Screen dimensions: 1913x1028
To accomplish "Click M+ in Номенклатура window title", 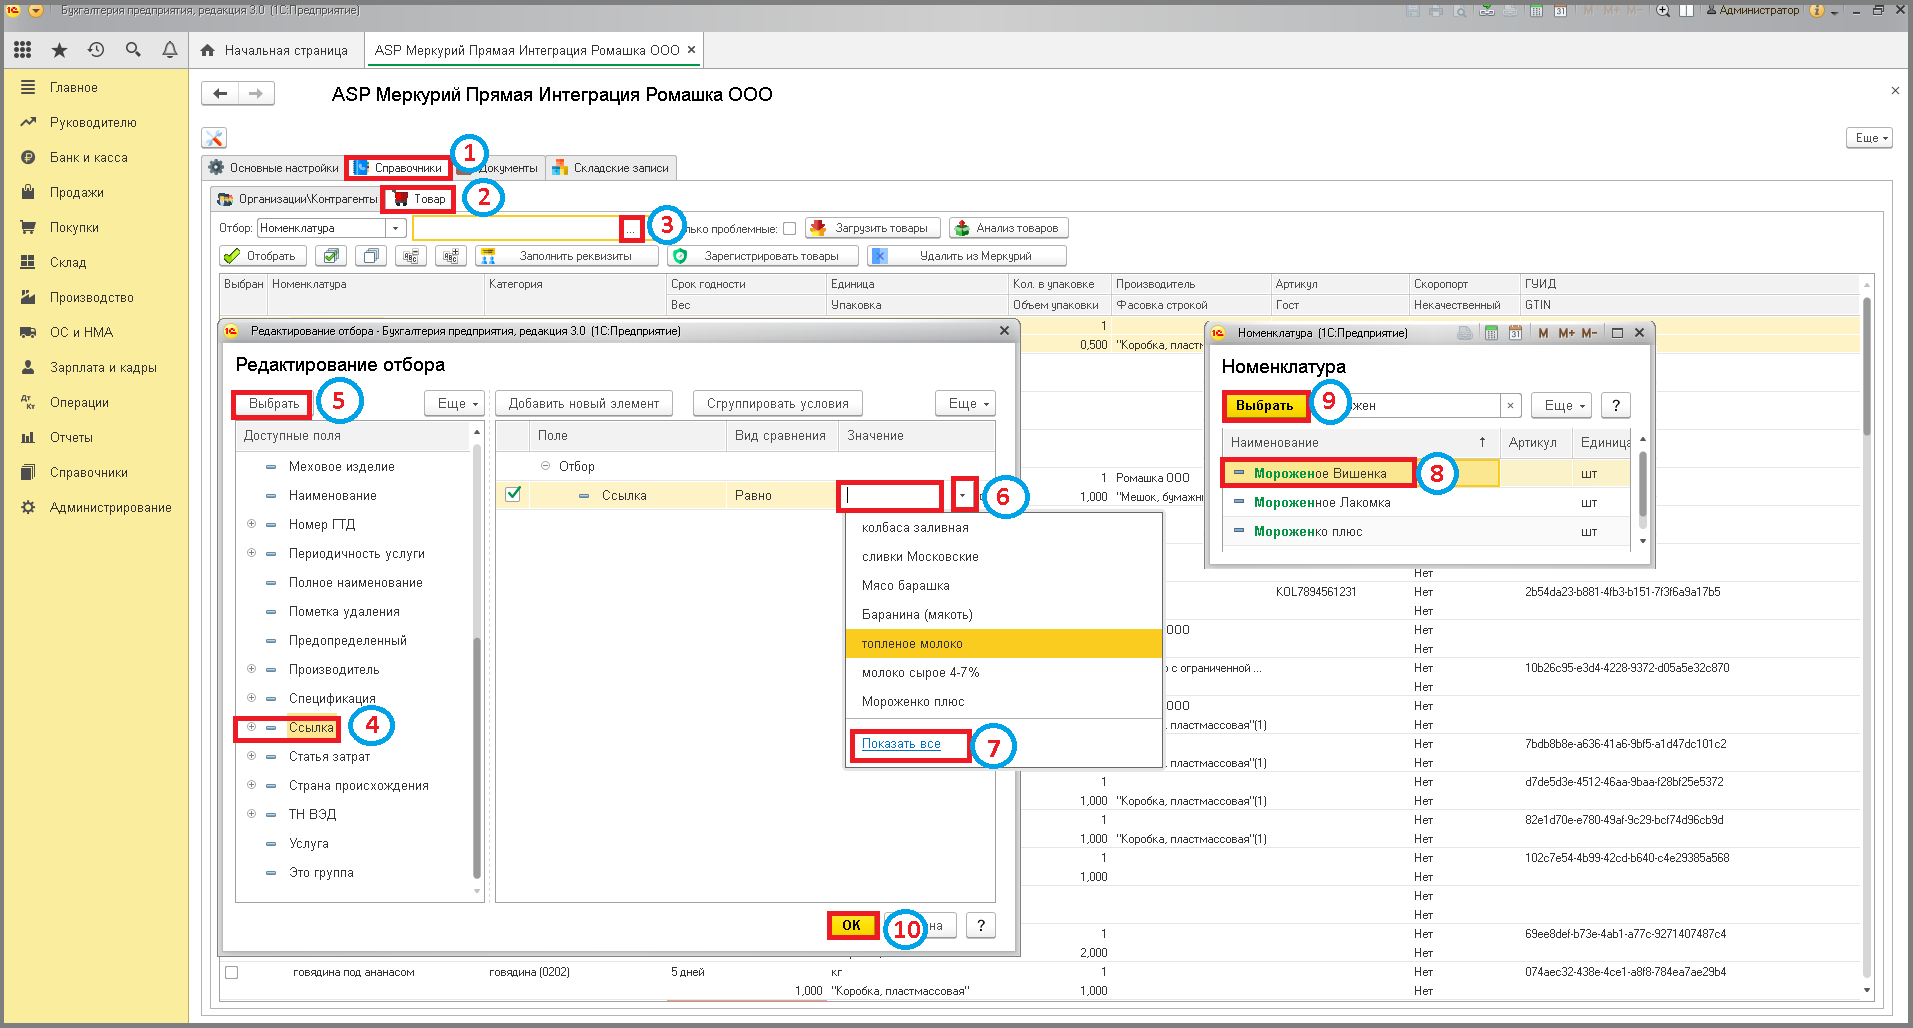I will point(1566,333).
